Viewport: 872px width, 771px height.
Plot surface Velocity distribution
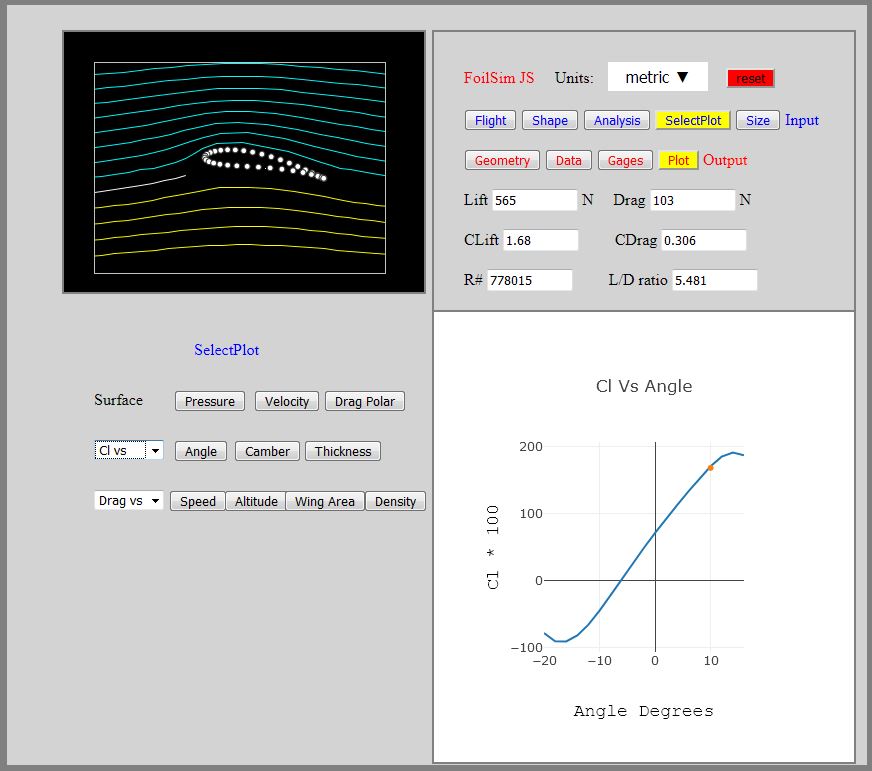click(287, 401)
